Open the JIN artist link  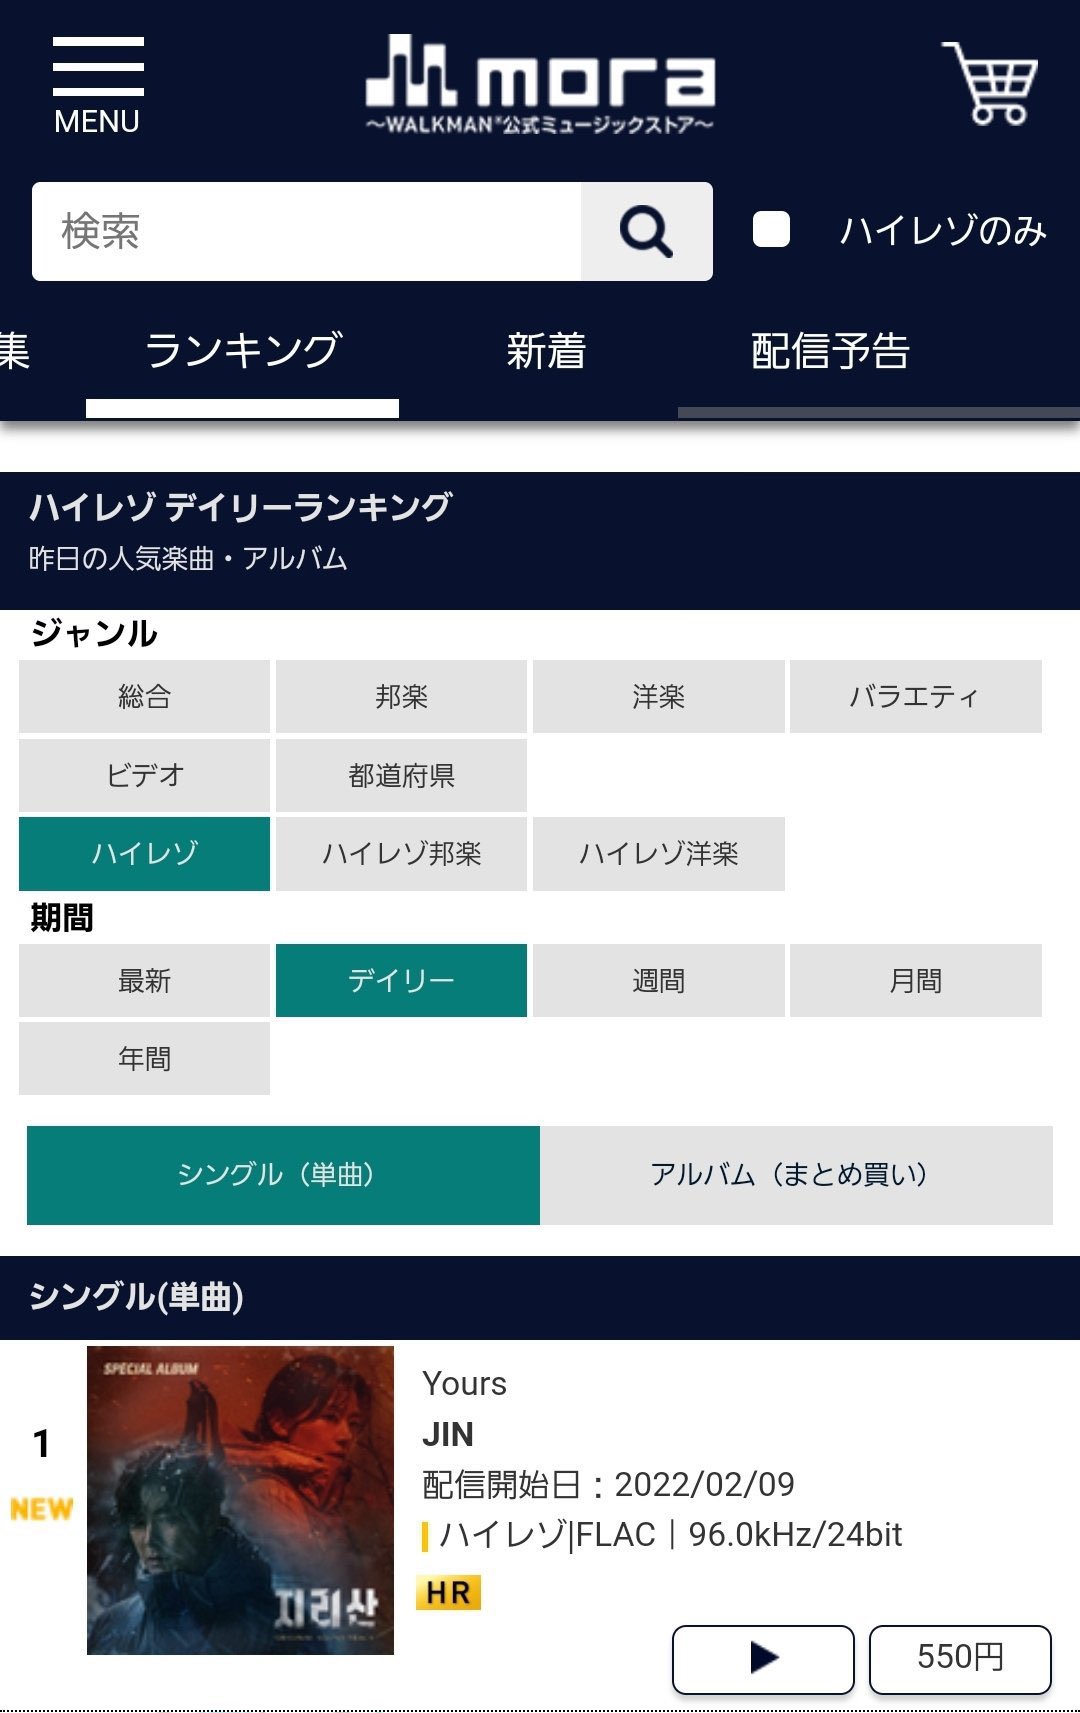[447, 1435]
